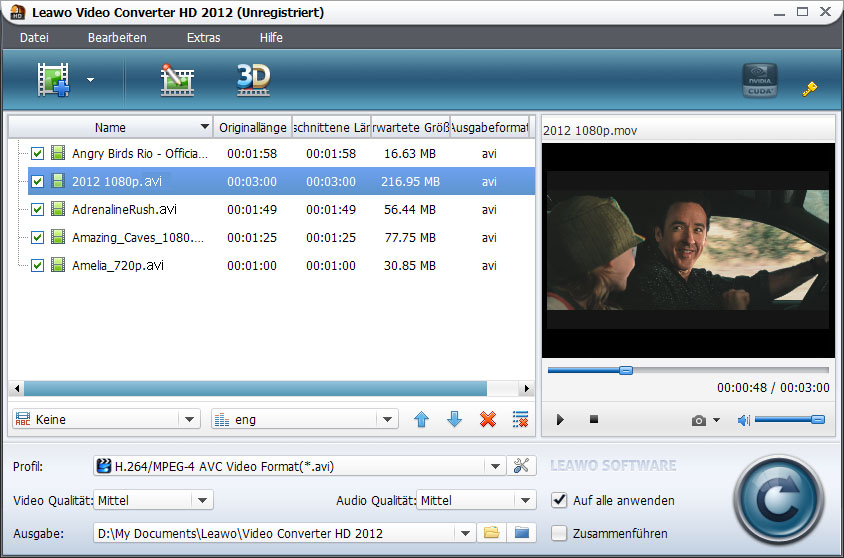Select the Amelia_720p.avi file name
Image resolution: width=844 pixels, height=558 pixels.
pos(118,265)
